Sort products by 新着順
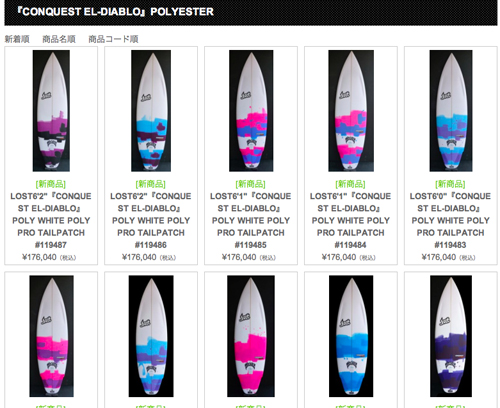The width and height of the screenshot is (500, 408). pos(17,39)
